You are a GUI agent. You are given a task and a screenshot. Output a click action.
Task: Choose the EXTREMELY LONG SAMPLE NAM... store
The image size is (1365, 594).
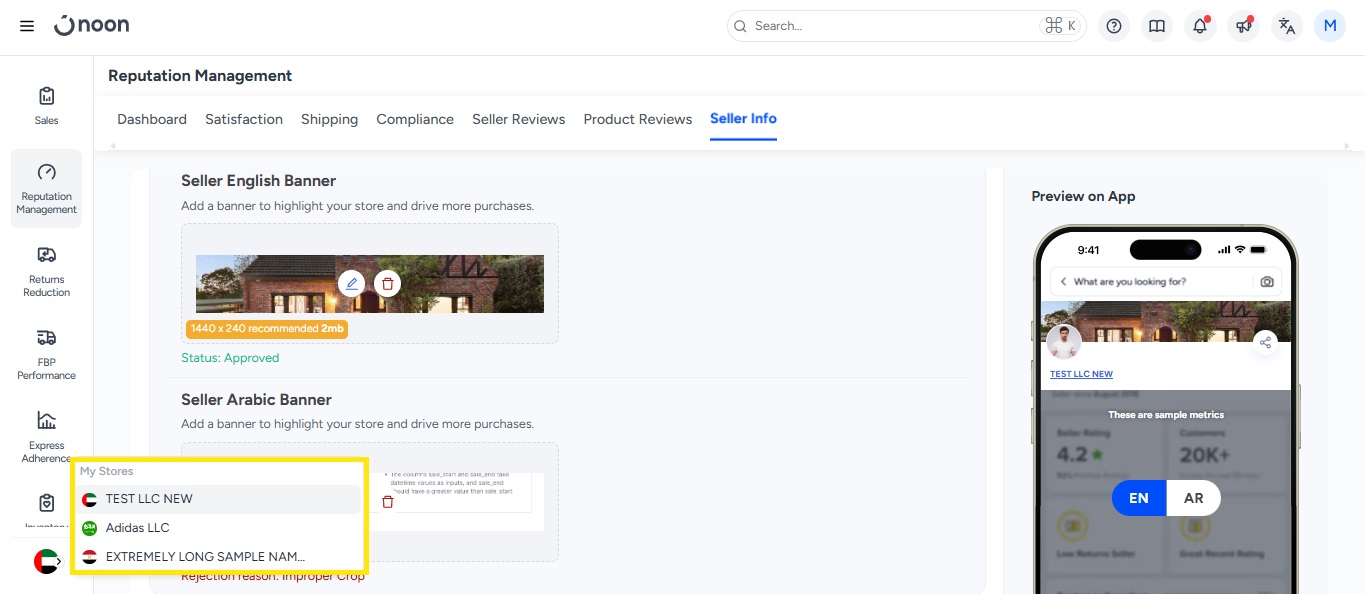coord(204,557)
